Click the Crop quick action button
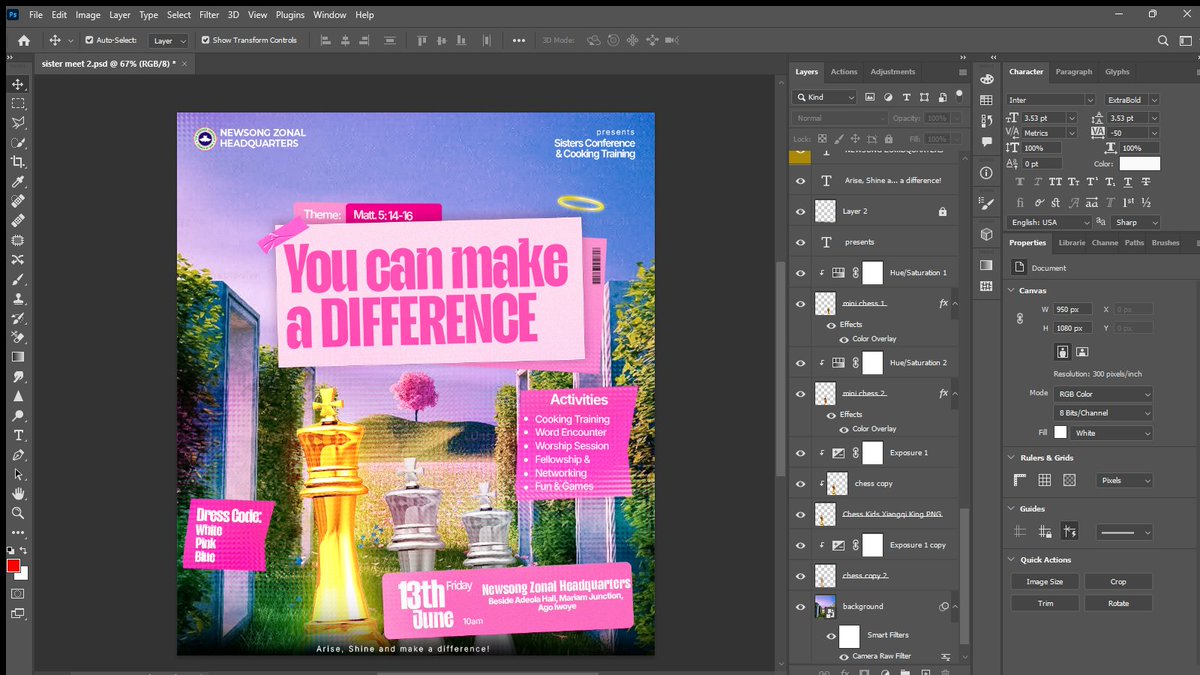The height and width of the screenshot is (675, 1200). coord(1118,581)
